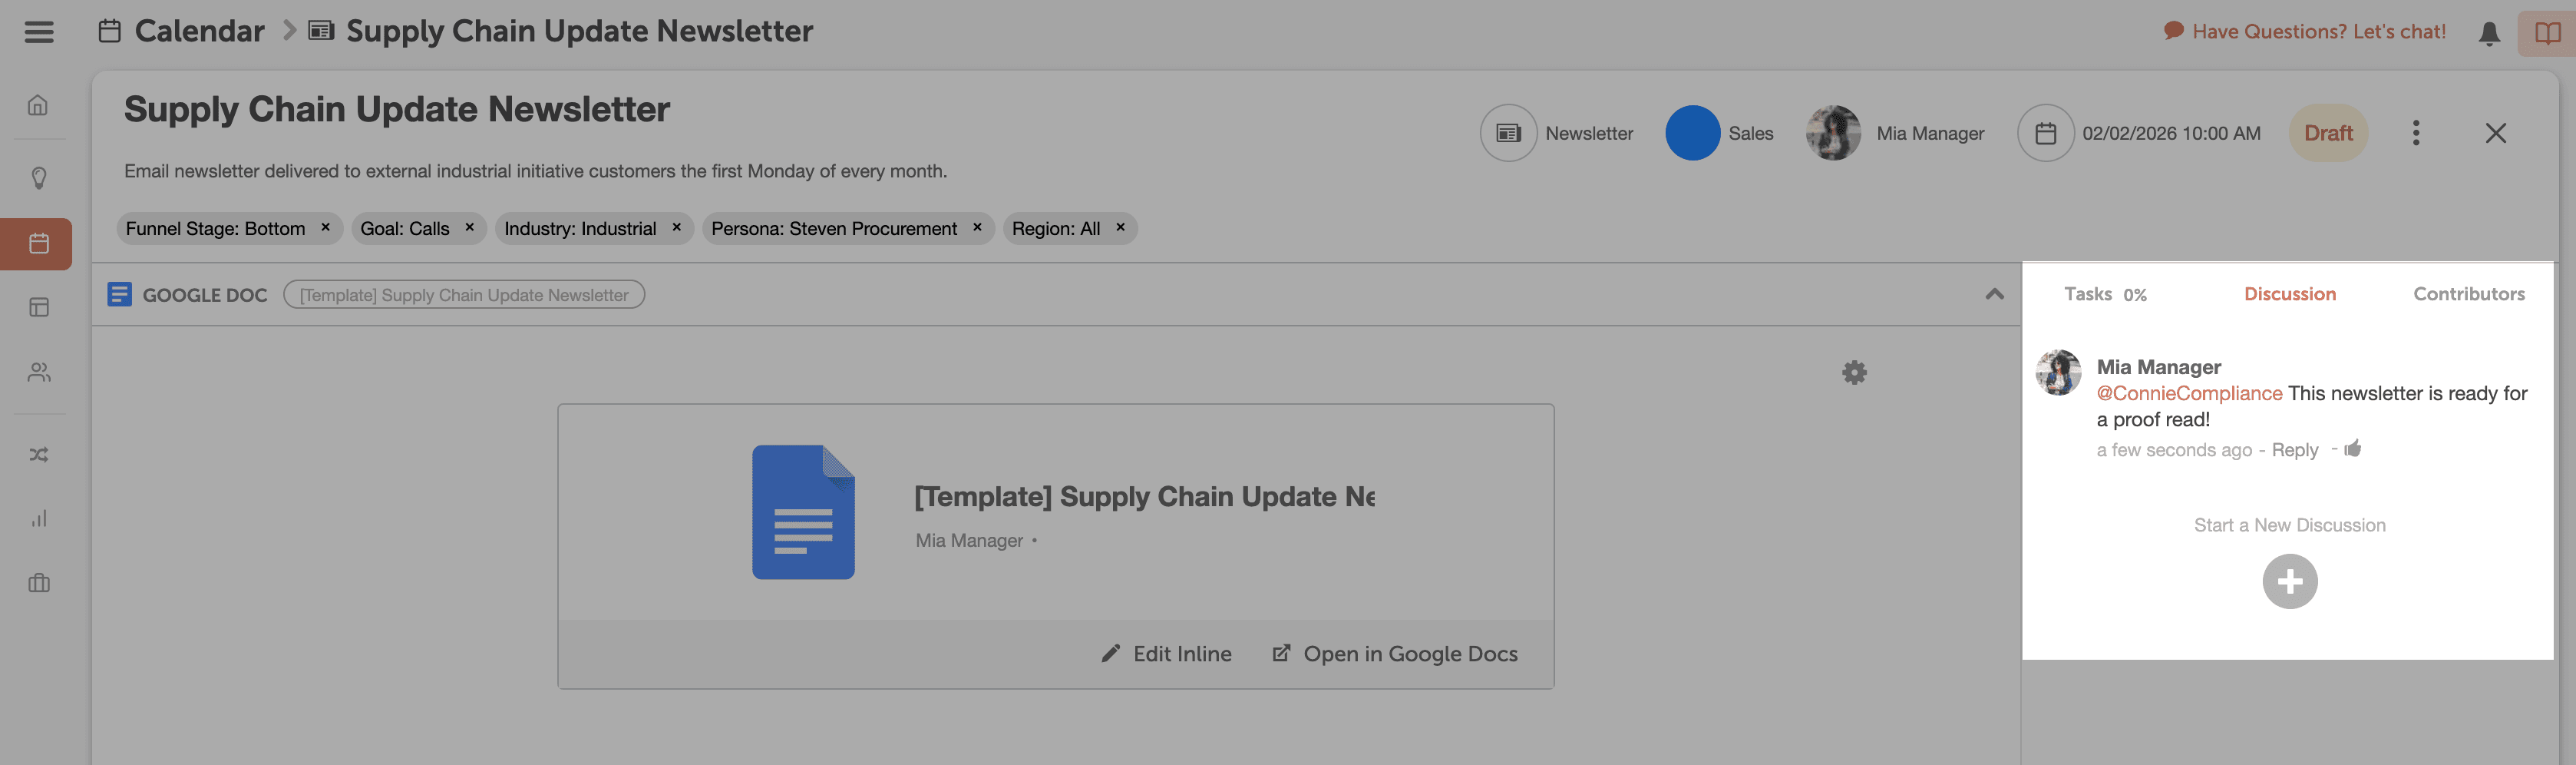Switch to the Contributors tab
The height and width of the screenshot is (765, 2576).
(2468, 294)
